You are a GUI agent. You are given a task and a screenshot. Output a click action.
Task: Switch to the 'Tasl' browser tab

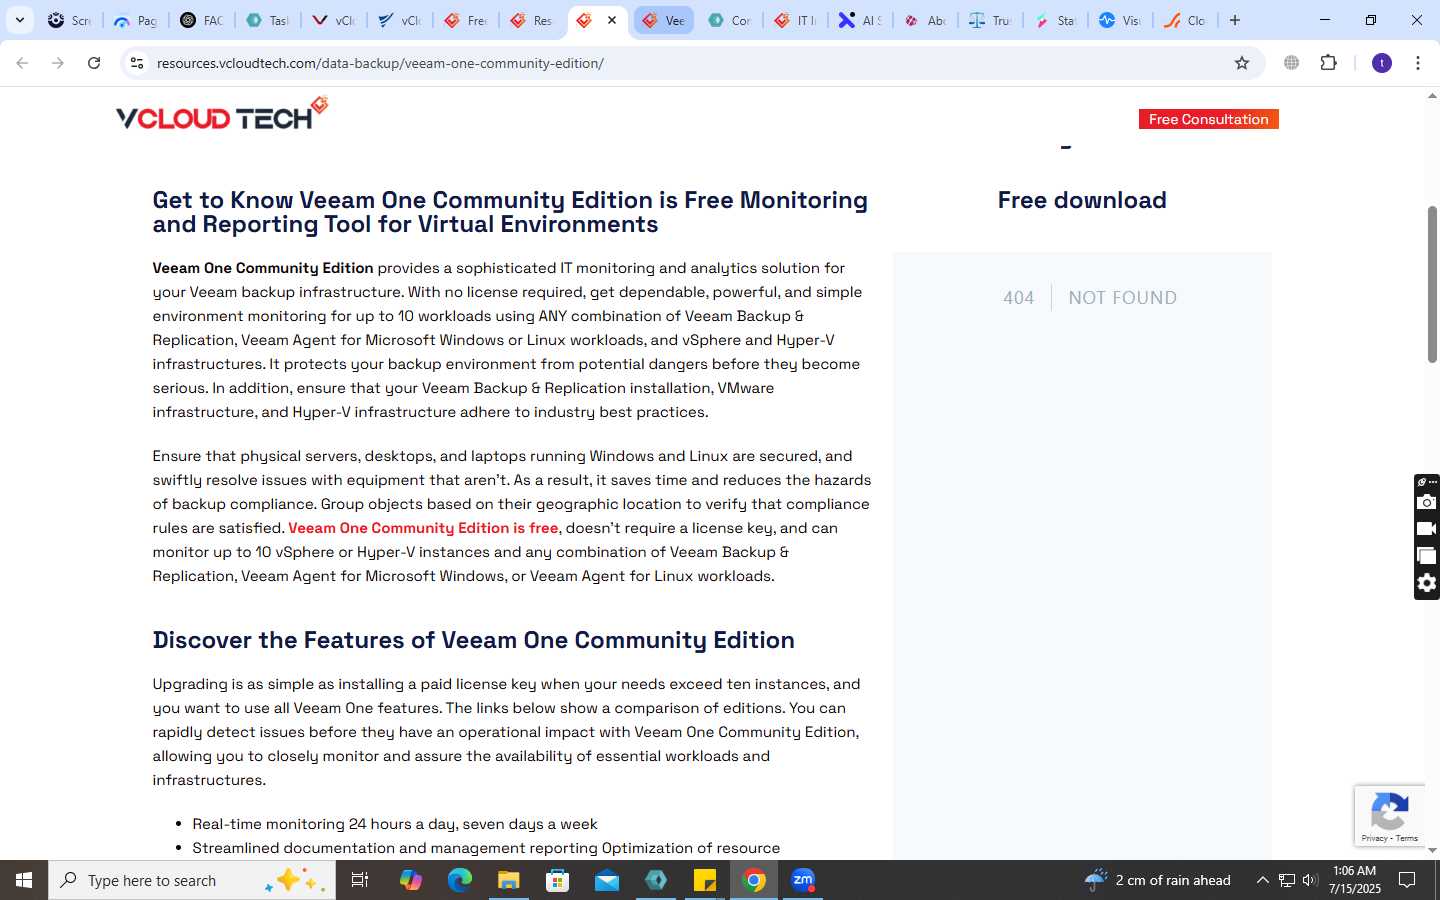[x=267, y=20]
